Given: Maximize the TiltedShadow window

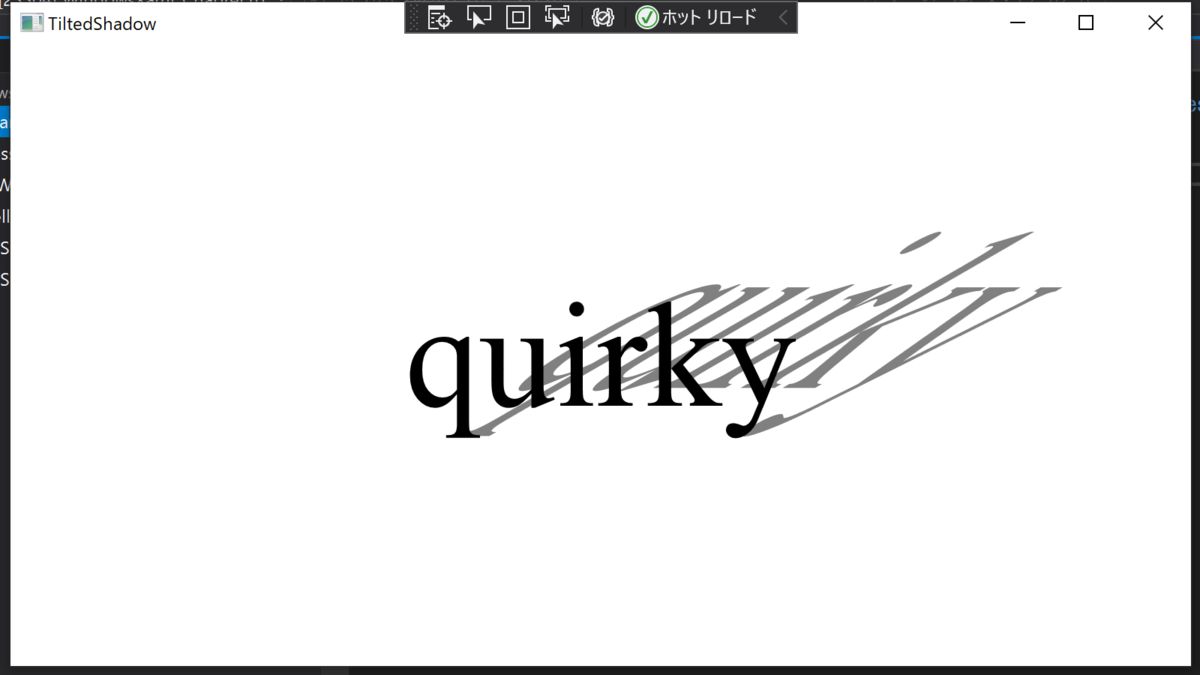Looking at the screenshot, I should pyautogui.click(x=1085, y=22).
